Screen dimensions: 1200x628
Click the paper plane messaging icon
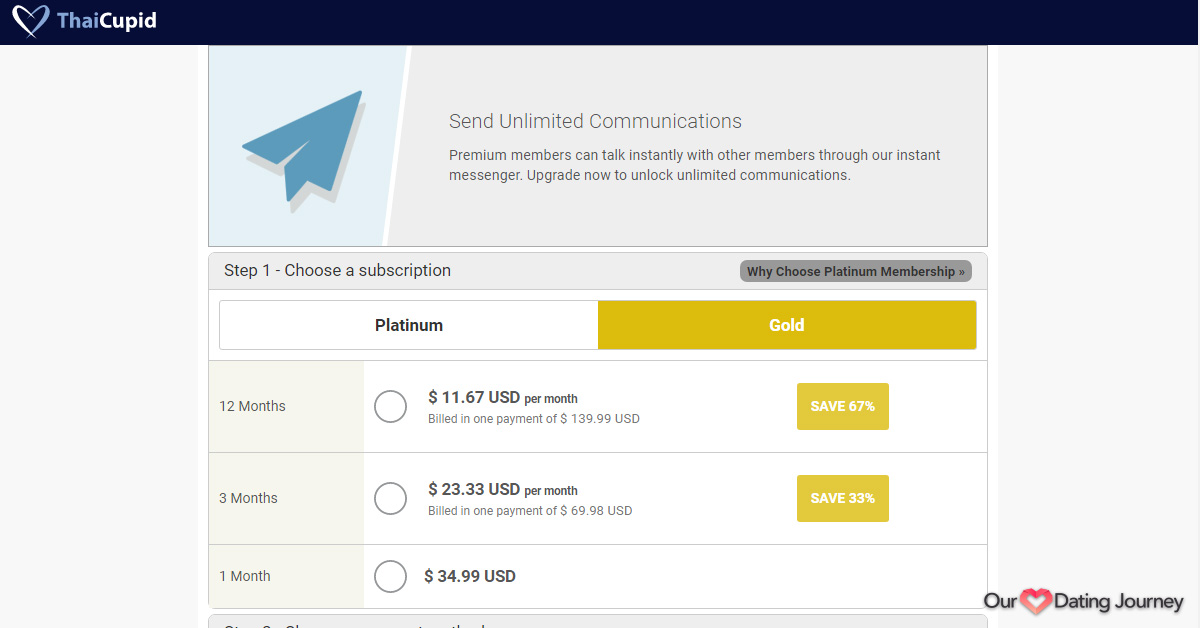[x=304, y=147]
